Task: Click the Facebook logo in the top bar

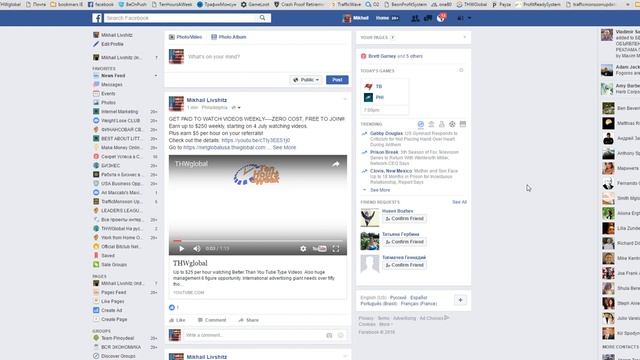Action: (97, 18)
